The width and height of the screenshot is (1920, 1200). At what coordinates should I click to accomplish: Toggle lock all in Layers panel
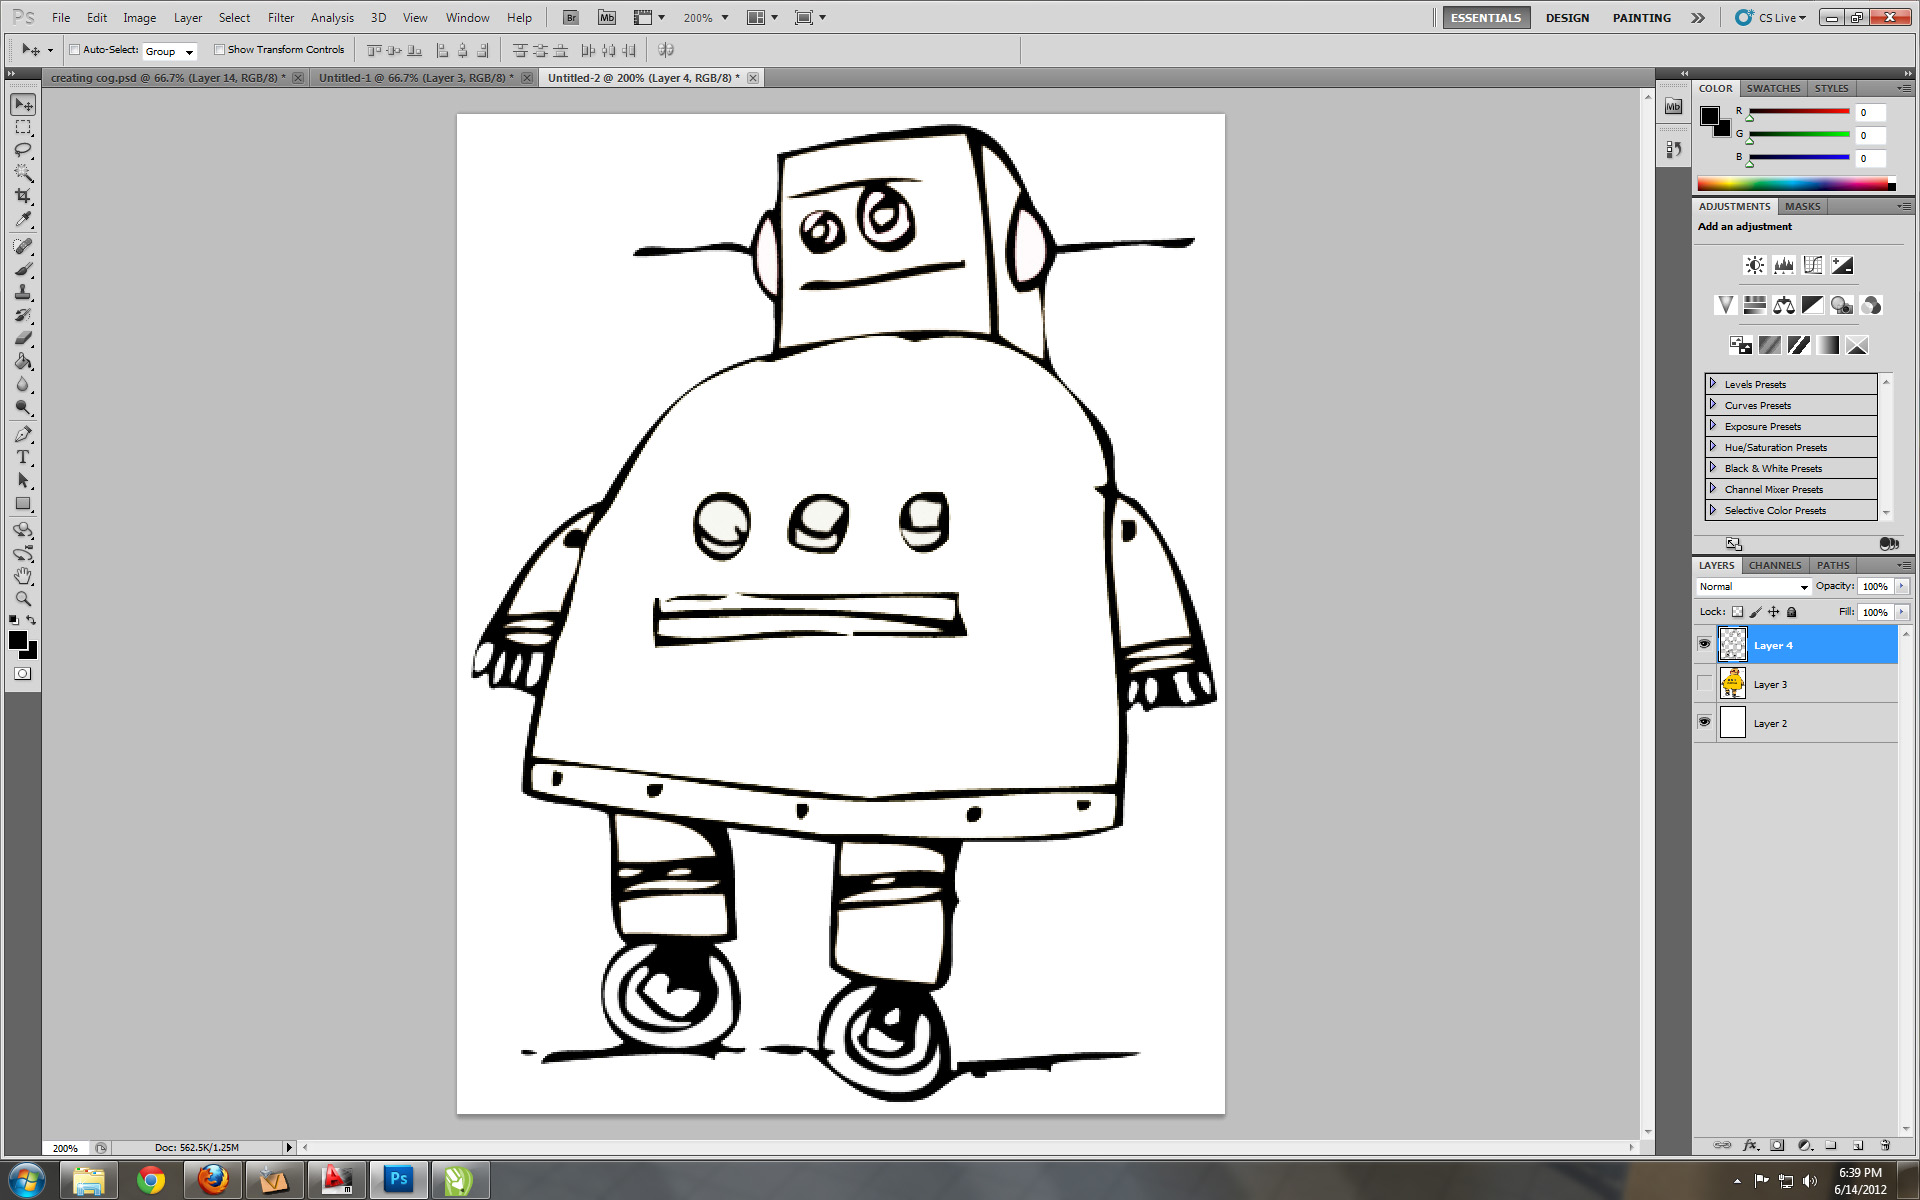[1791, 612]
